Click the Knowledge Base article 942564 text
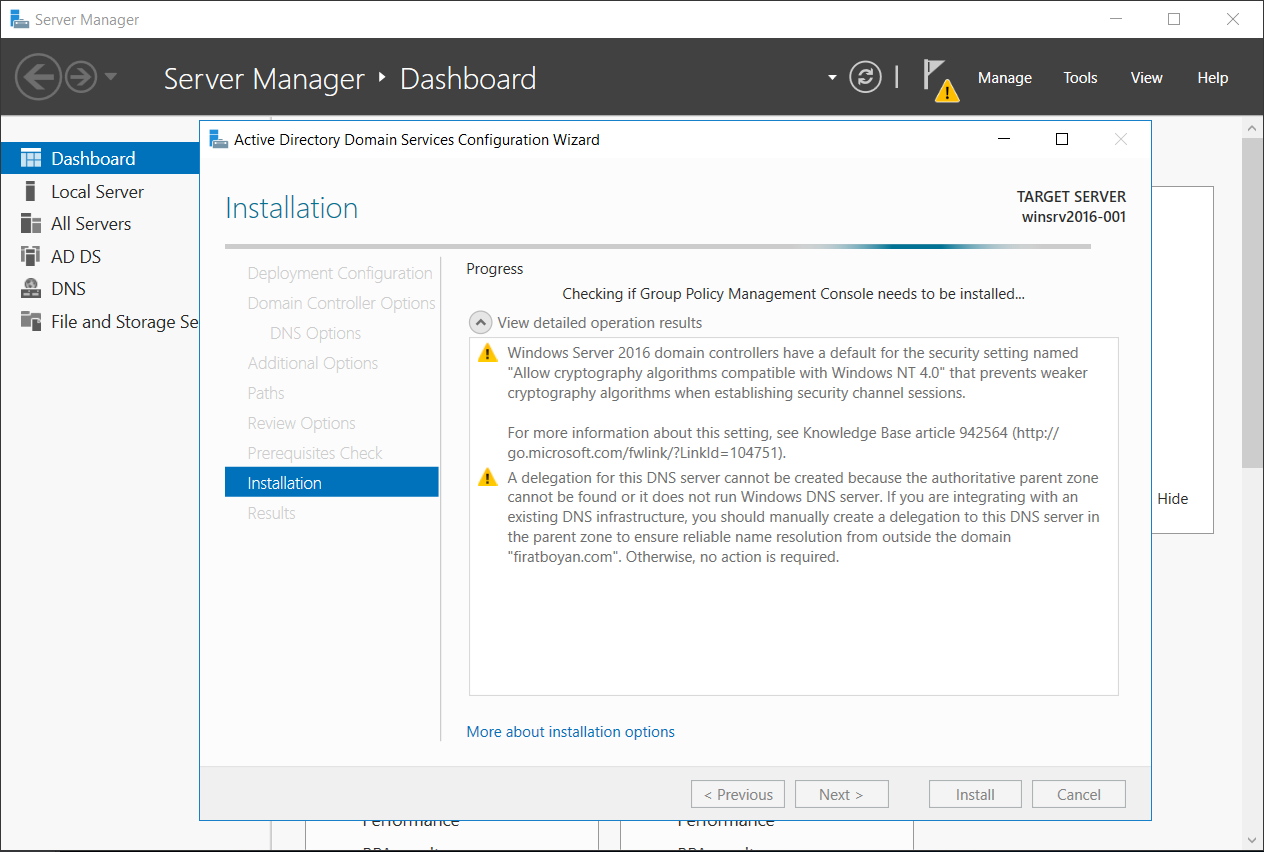Image resolution: width=1264 pixels, height=852 pixels. pyautogui.click(x=903, y=433)
